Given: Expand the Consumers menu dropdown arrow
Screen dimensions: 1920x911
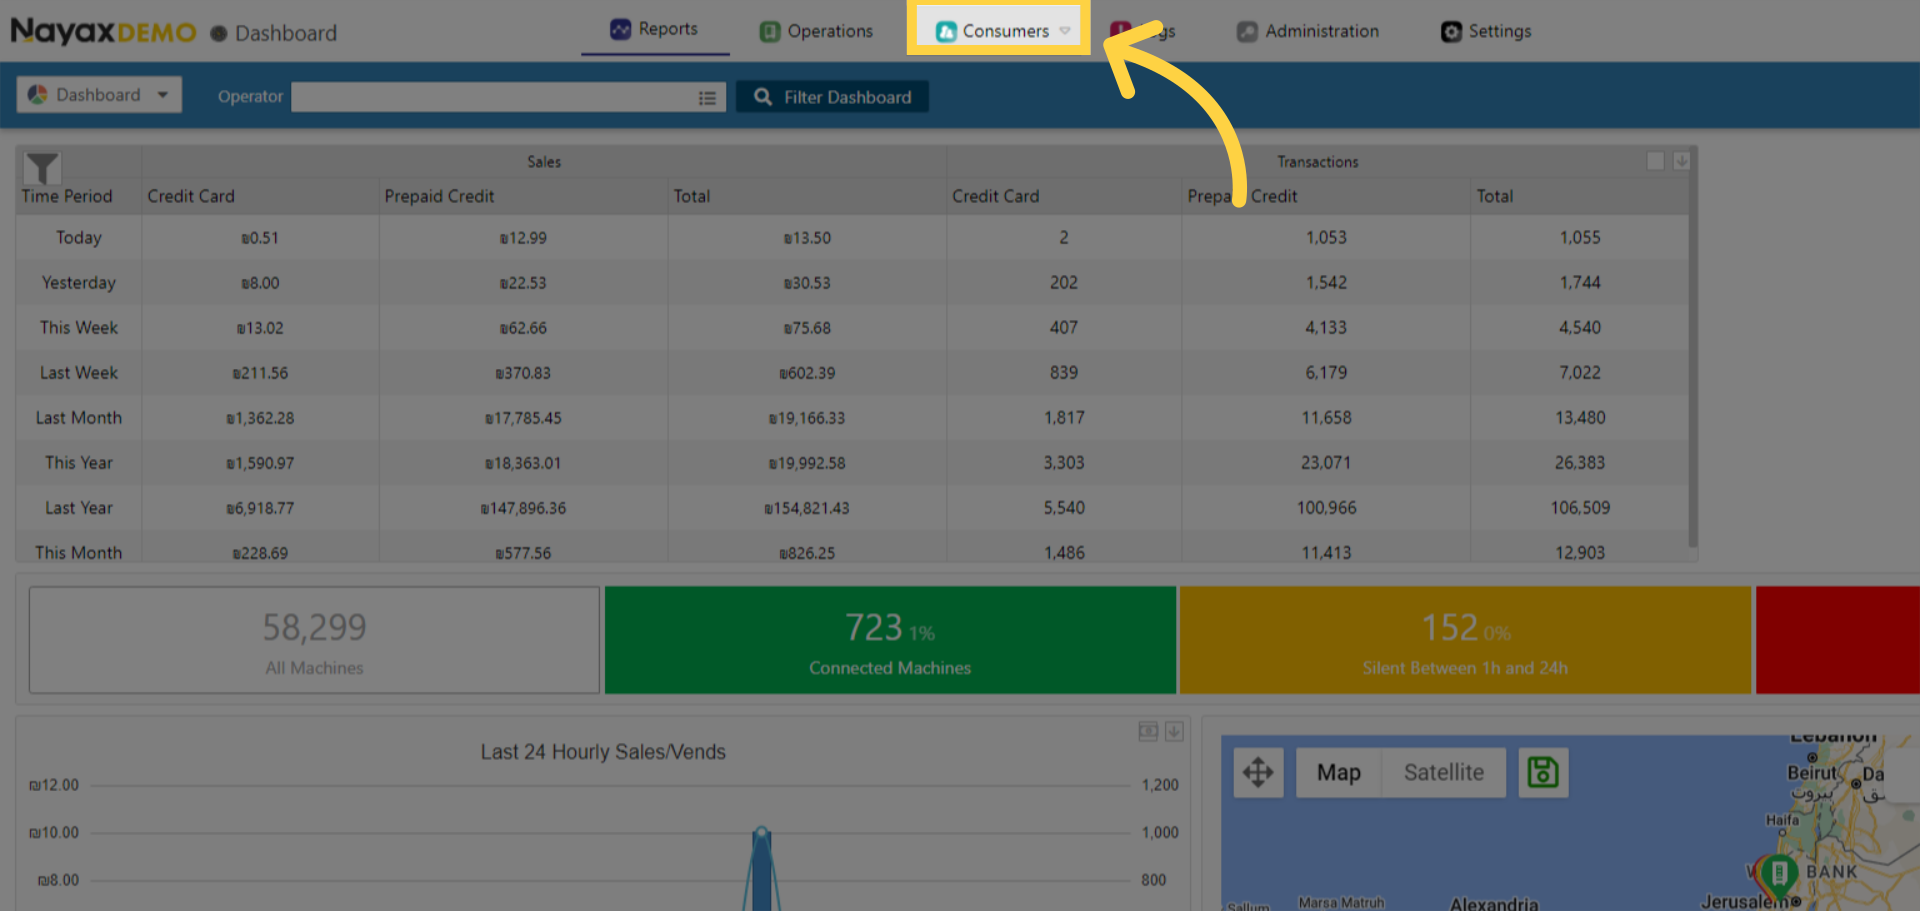Looking at the screenshot, I should pos(1065,31).
